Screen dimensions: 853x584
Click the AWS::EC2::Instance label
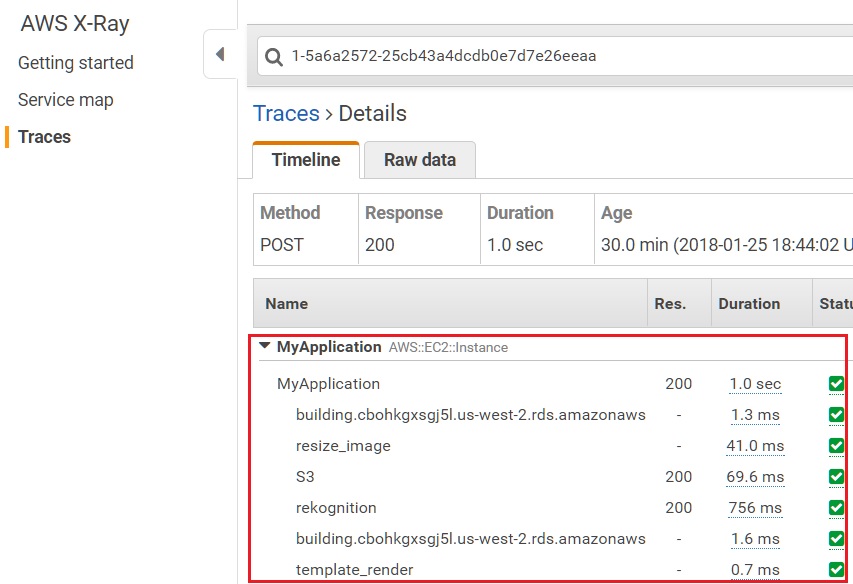point(448,347)
